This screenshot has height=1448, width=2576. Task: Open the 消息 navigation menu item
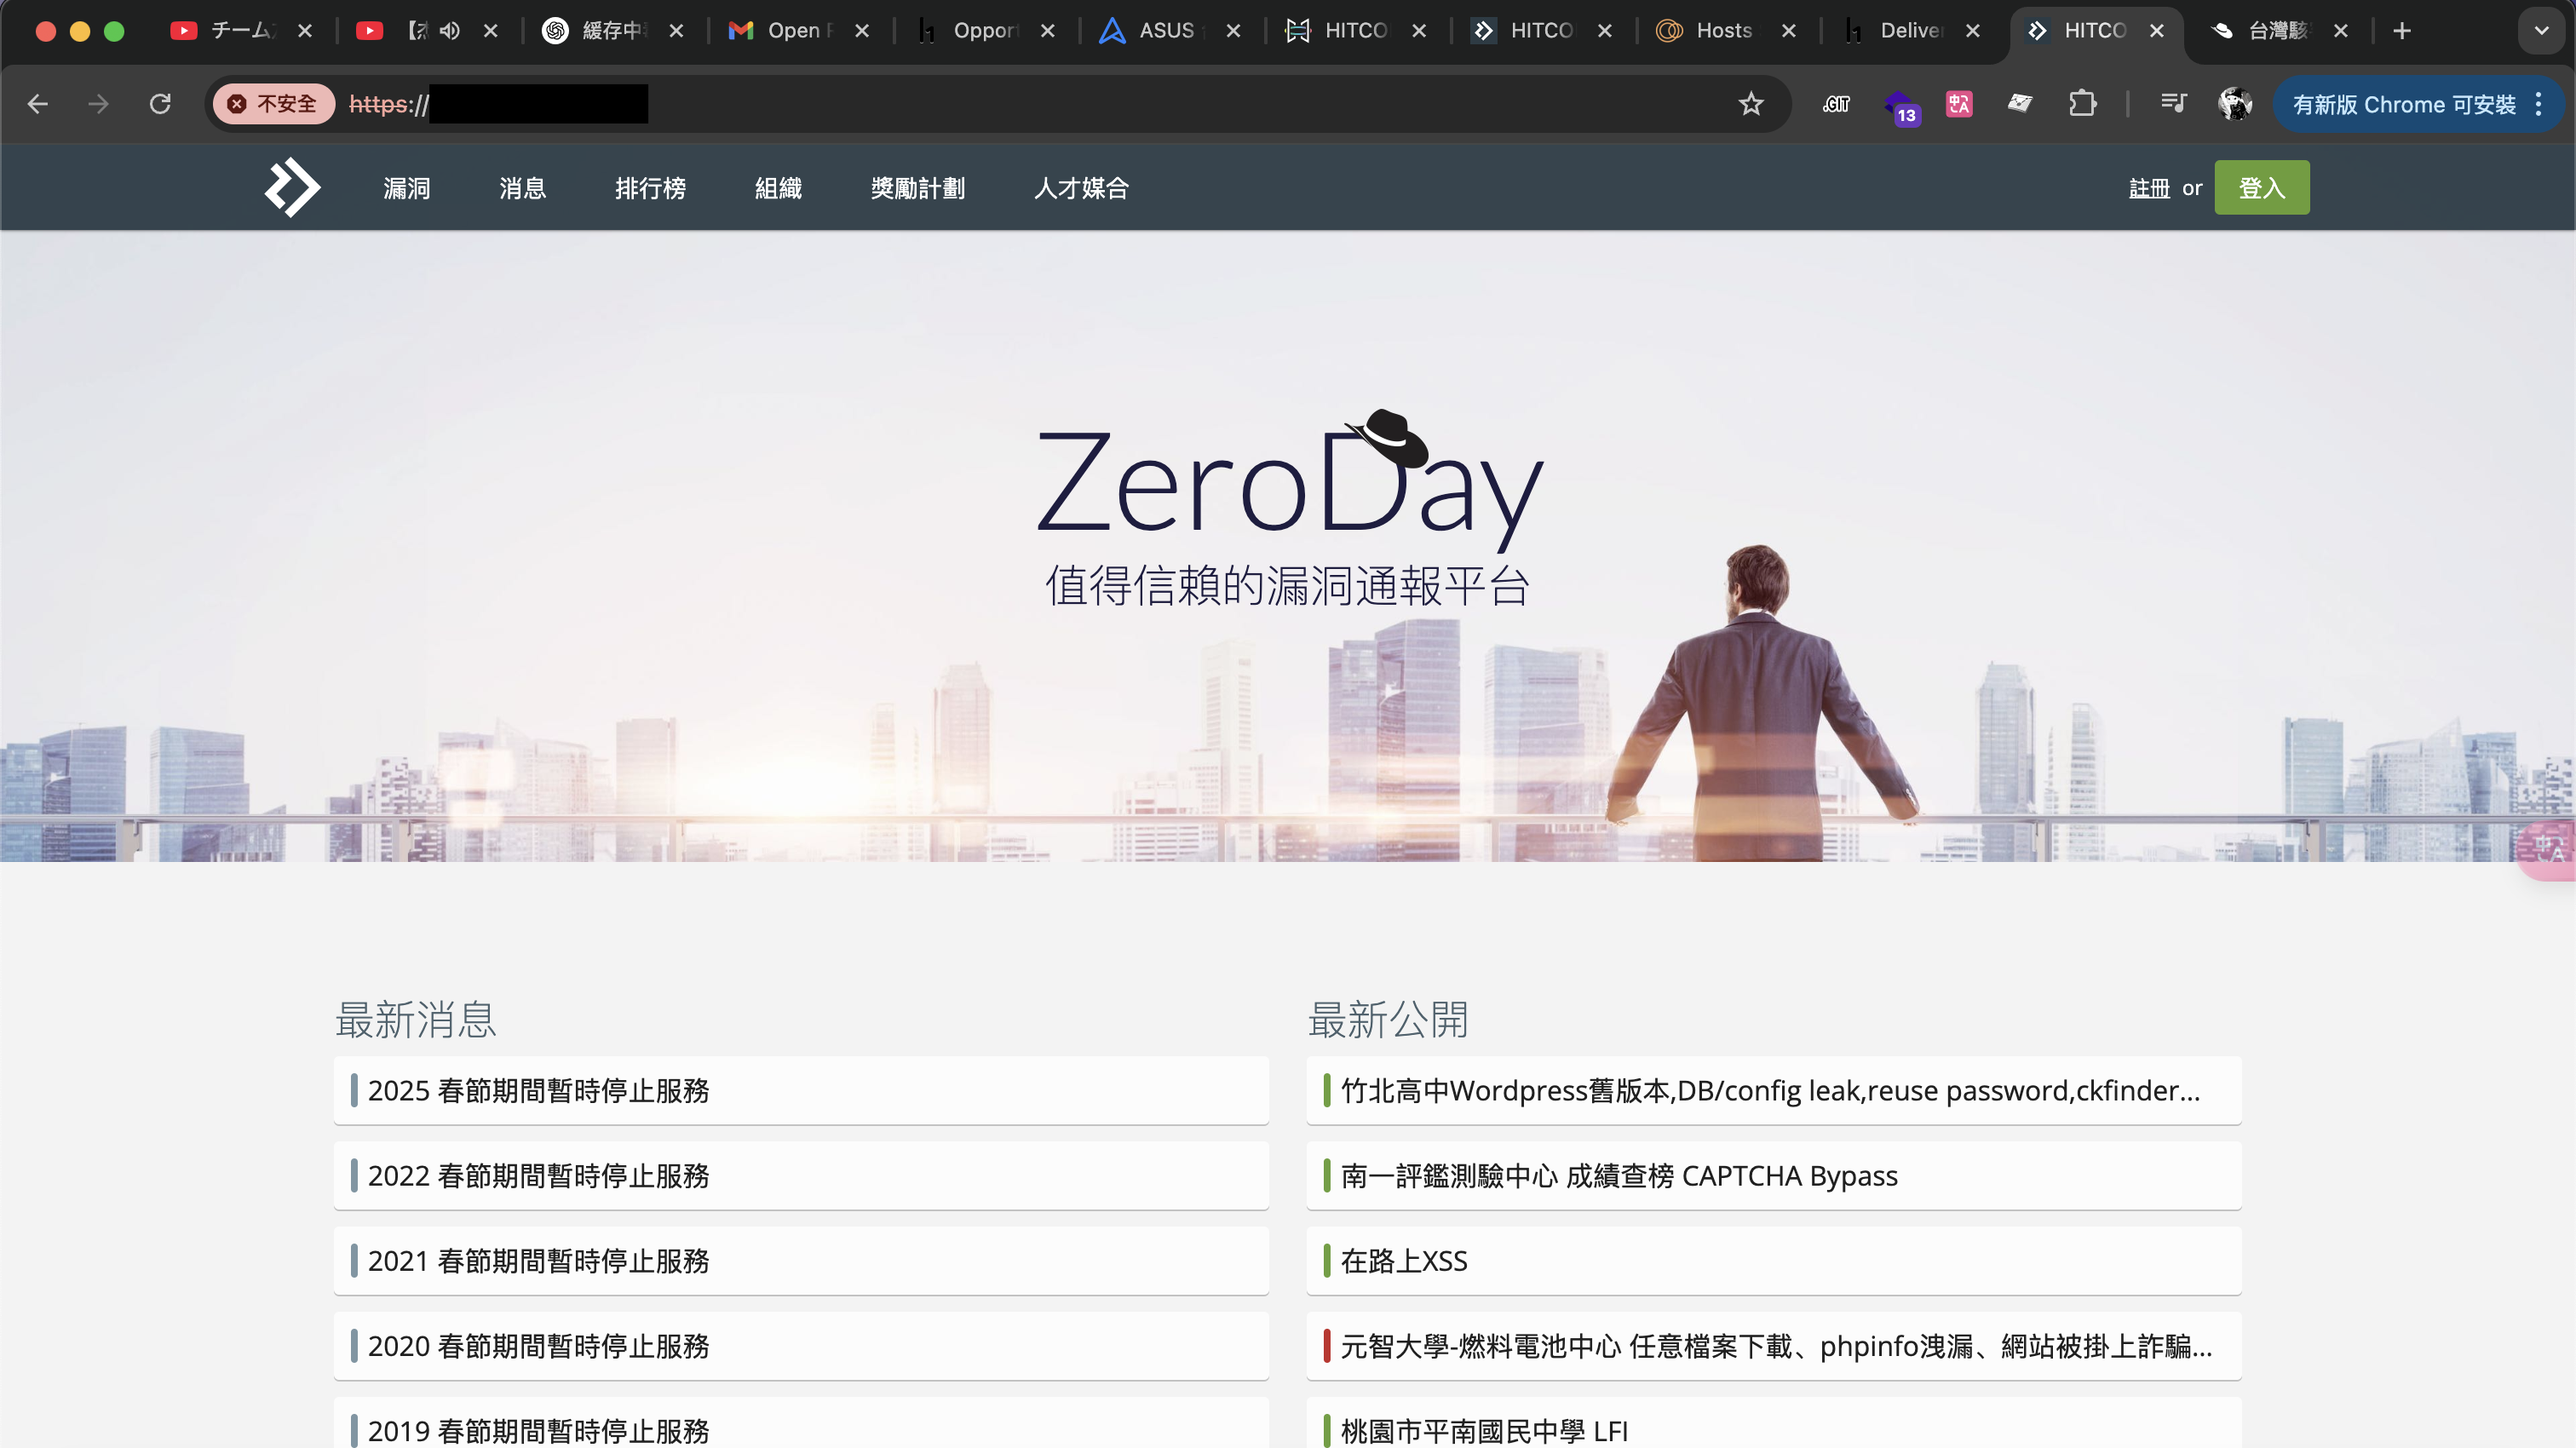point(522,188)
